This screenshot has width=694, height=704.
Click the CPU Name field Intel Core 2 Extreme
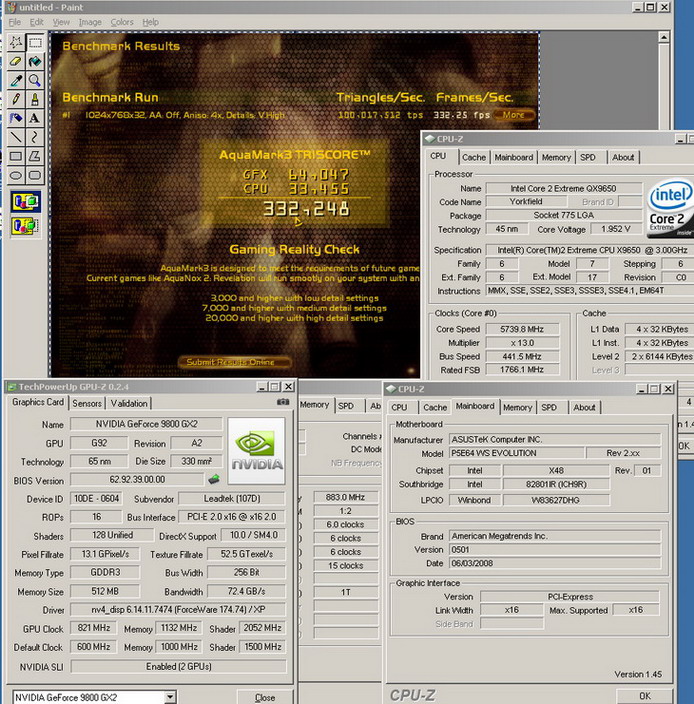click(x=563, y=189)
